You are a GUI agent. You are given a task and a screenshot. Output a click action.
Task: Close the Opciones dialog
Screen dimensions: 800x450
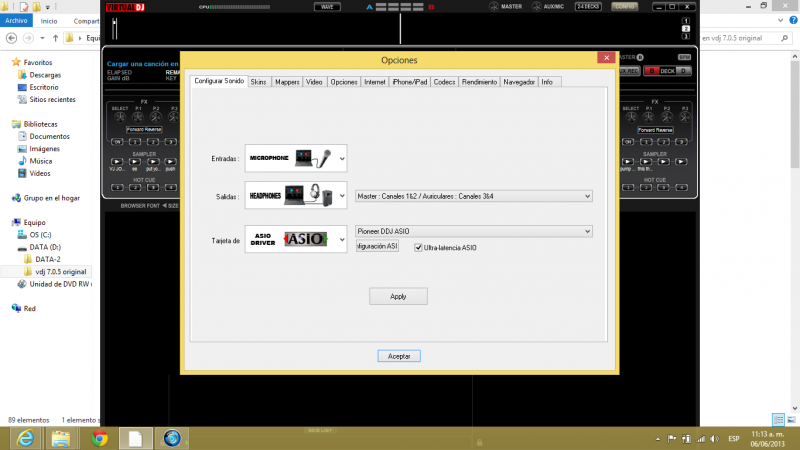click(606, 58)
